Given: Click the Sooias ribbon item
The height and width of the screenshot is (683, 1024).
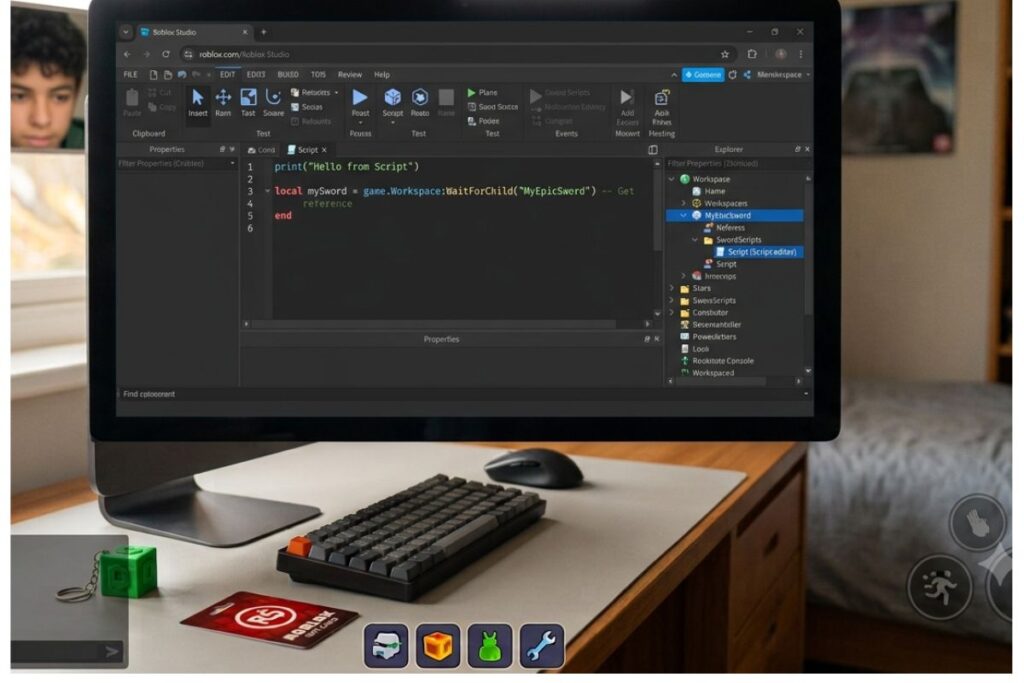Looking at the screenshot, I should (x=307, y=107).
